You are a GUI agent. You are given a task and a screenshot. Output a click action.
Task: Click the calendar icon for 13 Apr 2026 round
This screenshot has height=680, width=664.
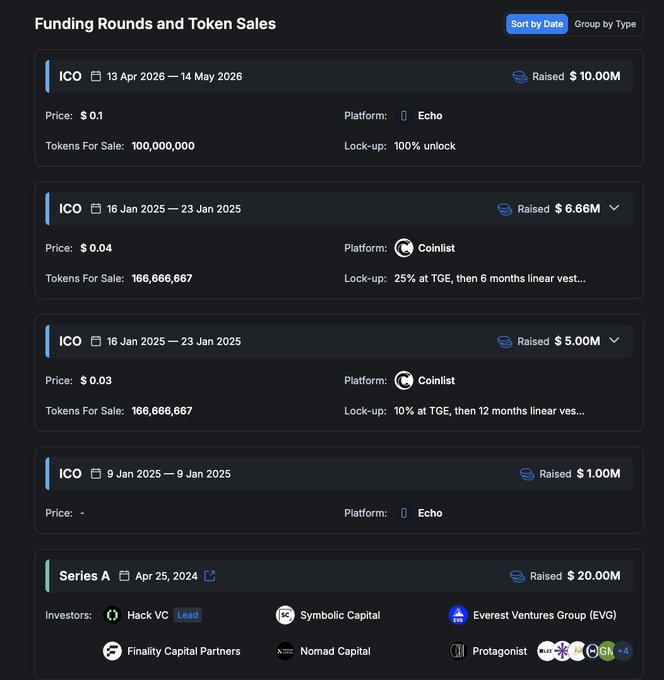(96, 76)
